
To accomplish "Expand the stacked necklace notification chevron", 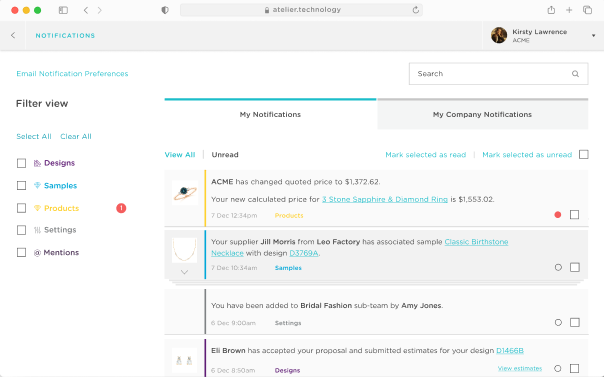I will click(x=185, y=272).
